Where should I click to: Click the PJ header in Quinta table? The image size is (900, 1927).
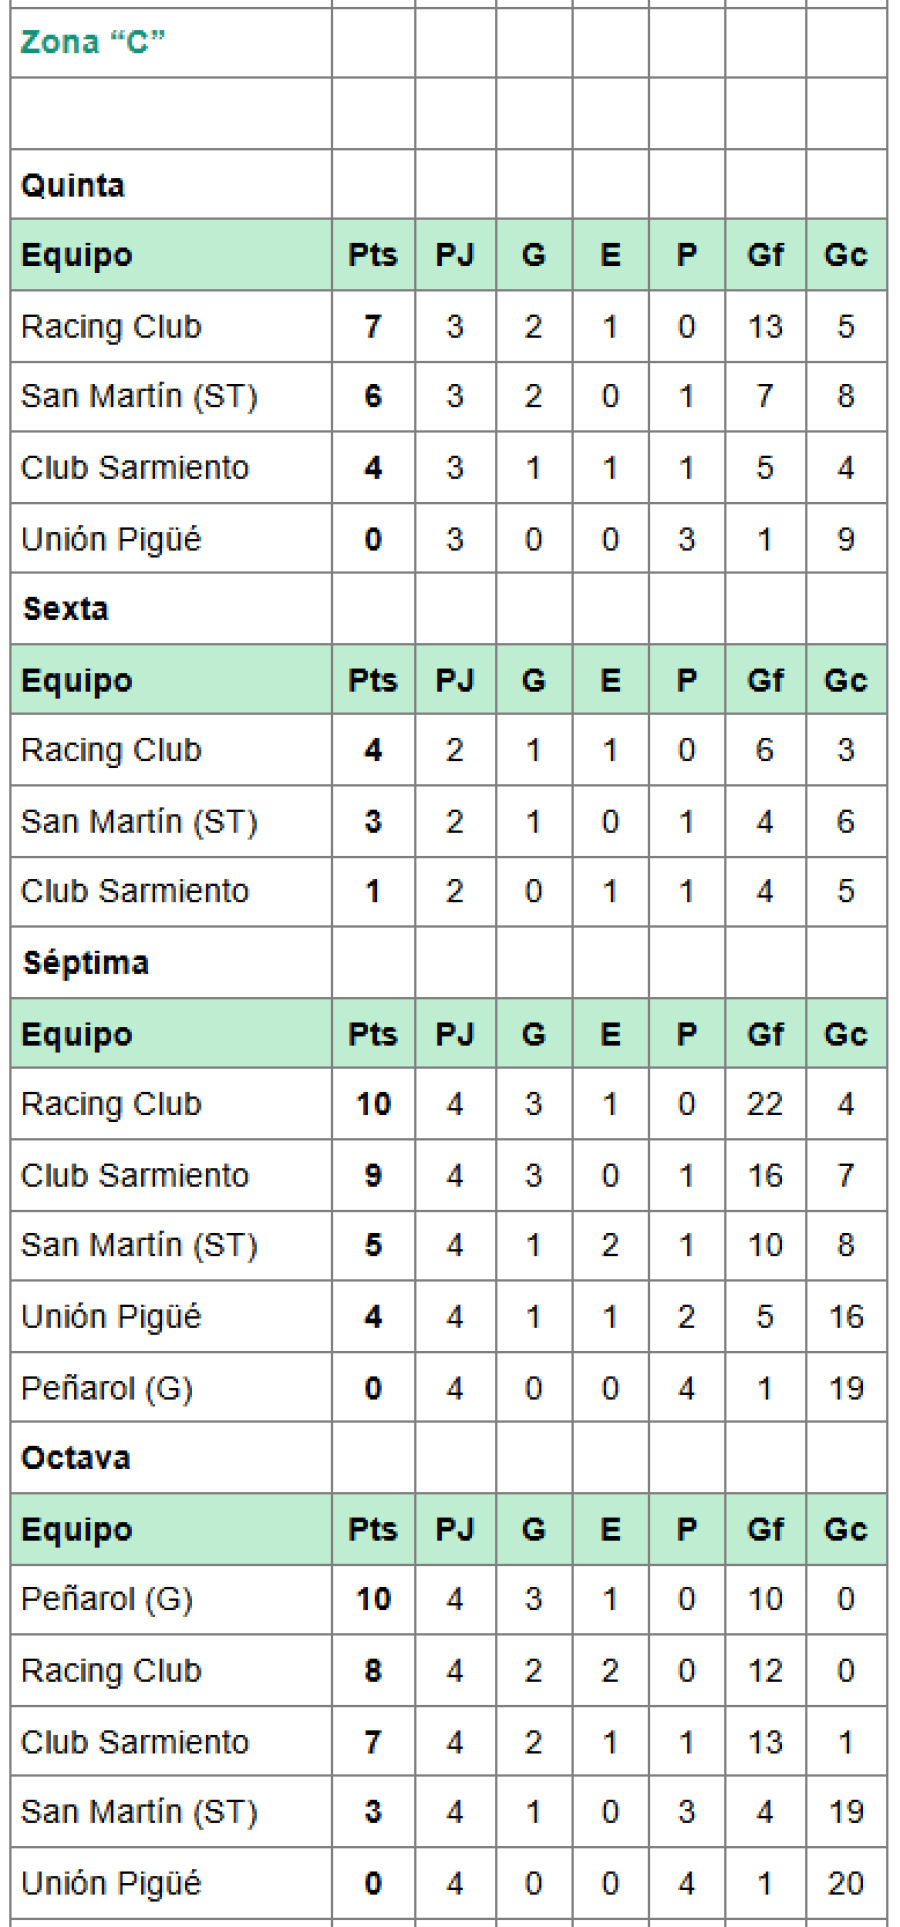(454, 255)
